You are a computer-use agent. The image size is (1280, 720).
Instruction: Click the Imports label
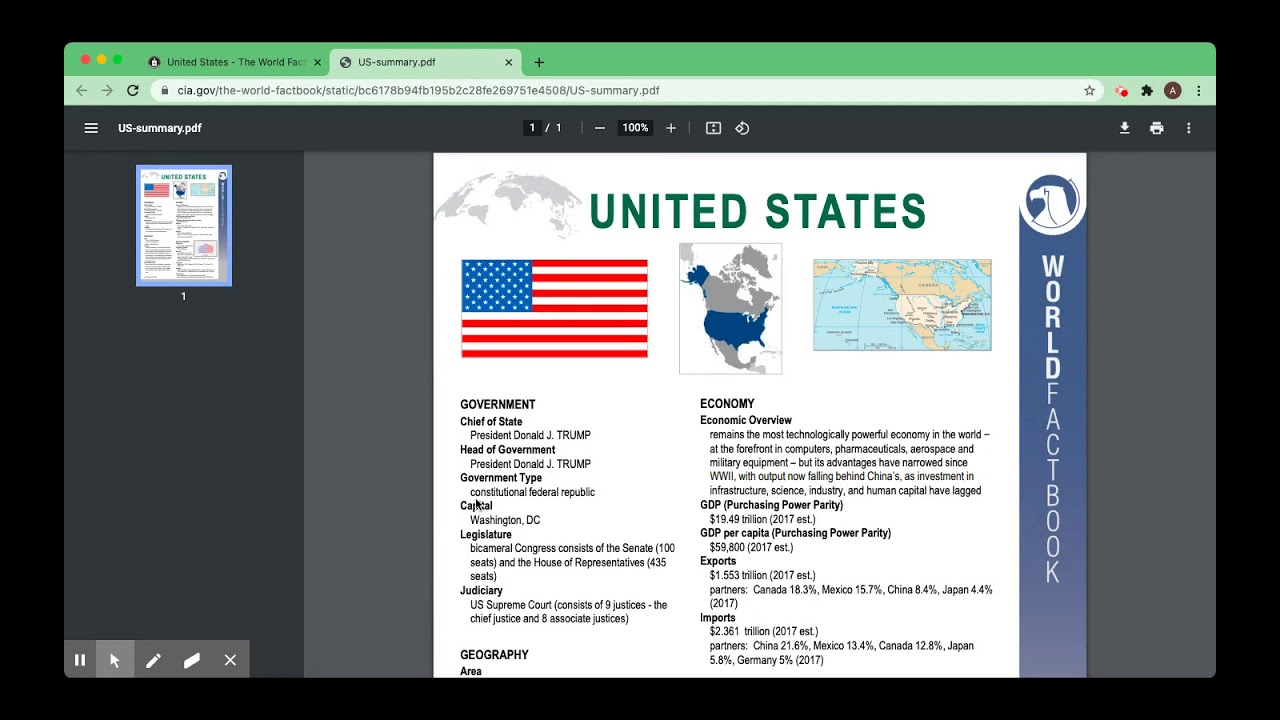717,618
